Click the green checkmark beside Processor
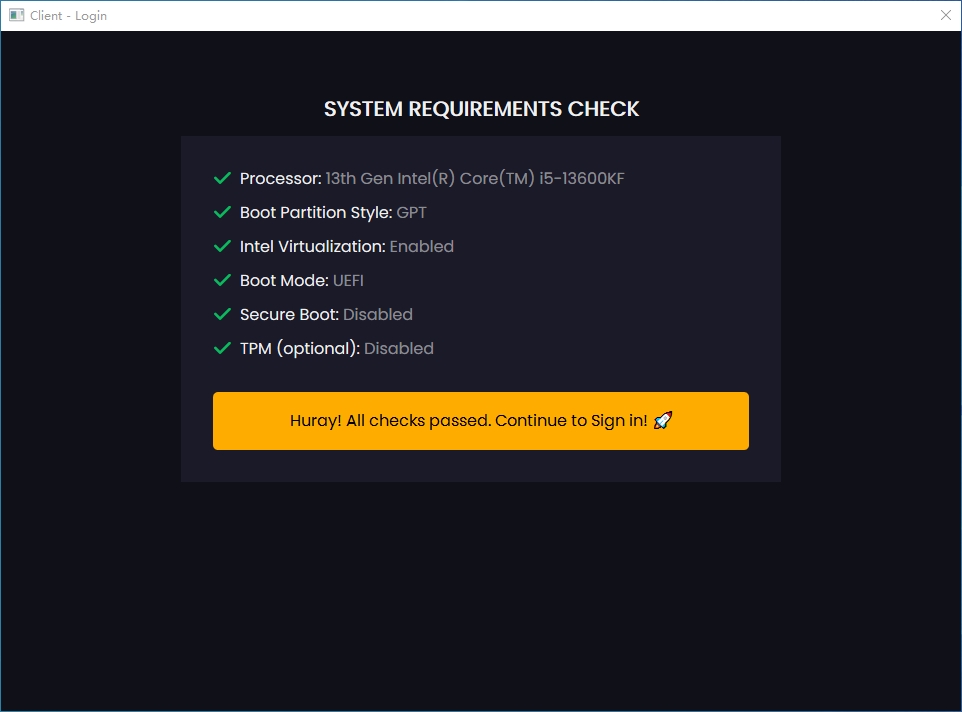 [x=222, y=178]
